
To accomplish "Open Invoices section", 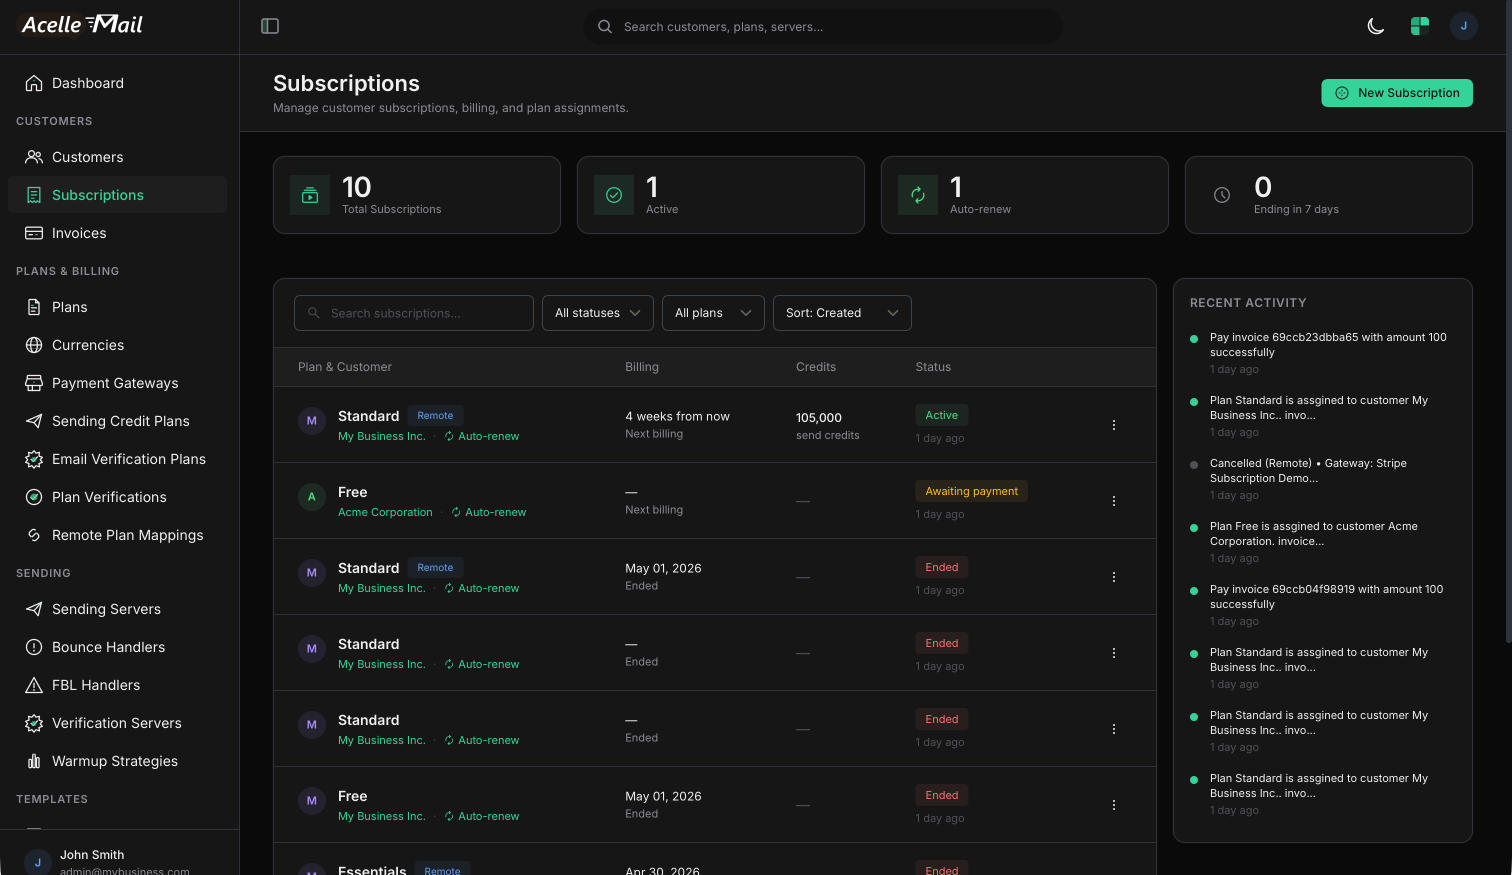I will pyautogui.click(x=118, y=233).
